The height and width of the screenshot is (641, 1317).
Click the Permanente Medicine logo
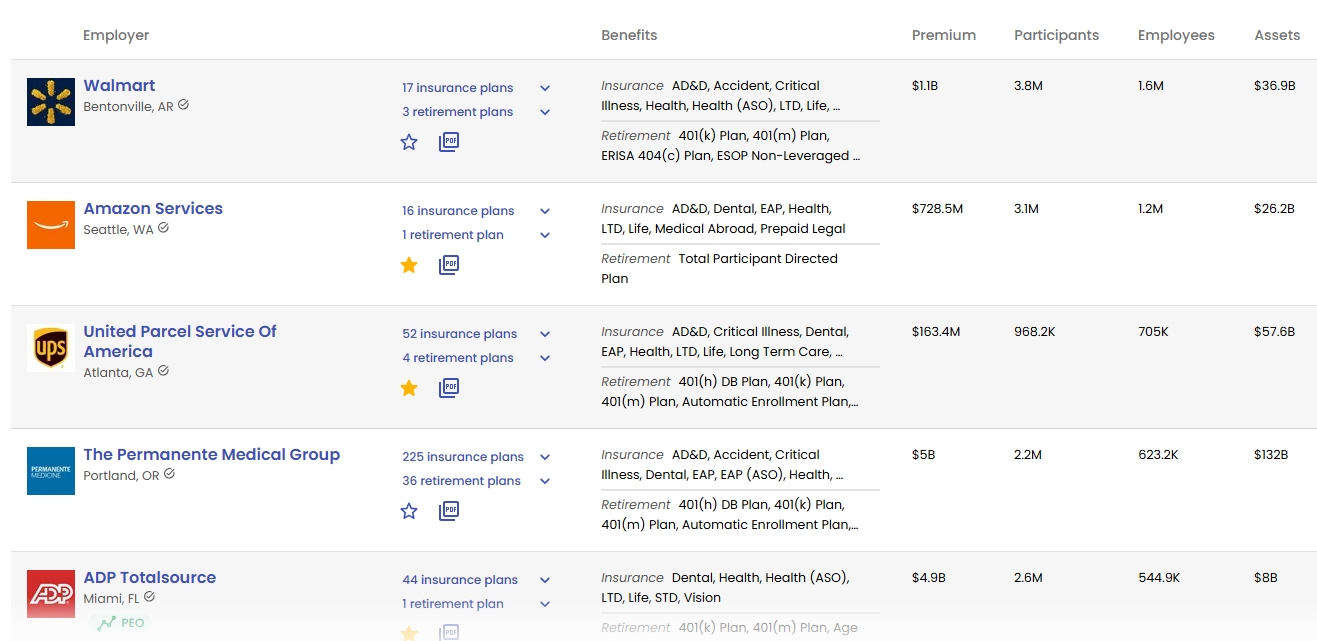(51, 471)
